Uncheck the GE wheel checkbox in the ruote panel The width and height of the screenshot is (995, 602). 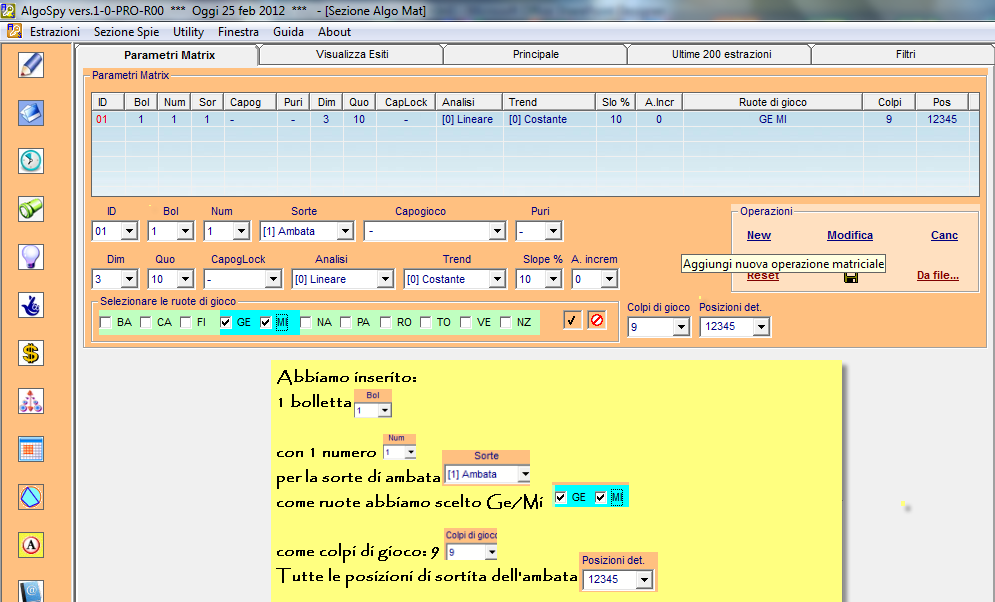point(226,322)
